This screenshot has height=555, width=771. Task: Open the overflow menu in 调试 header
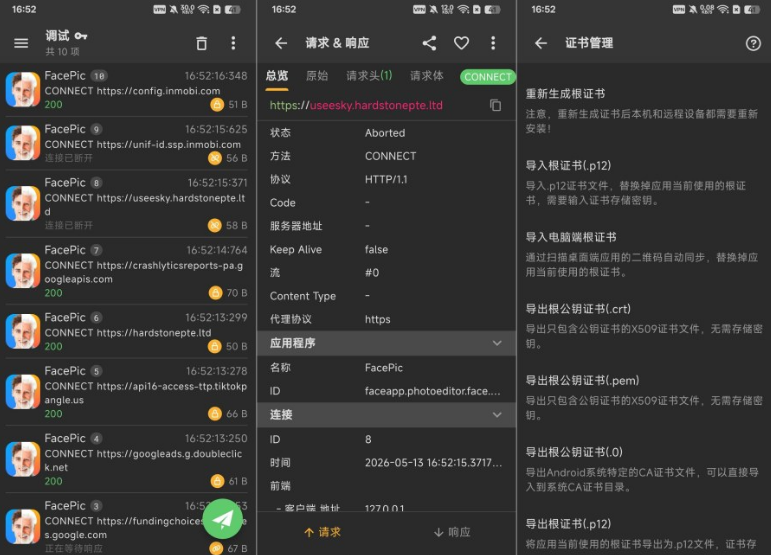point(233,43)
